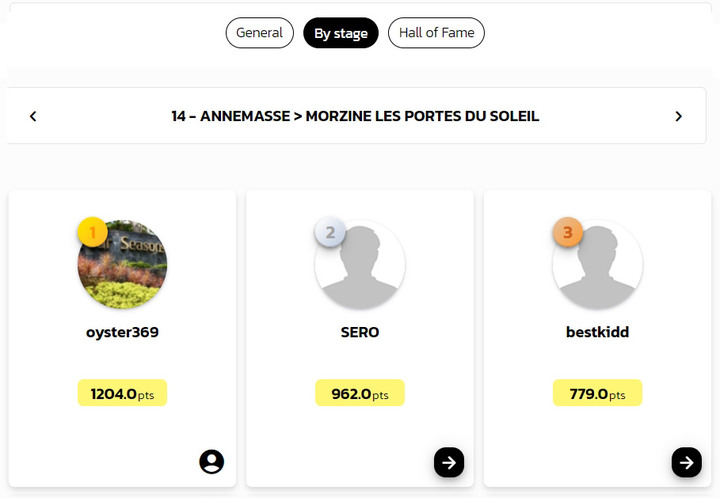Click the bronze rank 3 badge
Screen dimensions: 720x498
coord(568,232)
